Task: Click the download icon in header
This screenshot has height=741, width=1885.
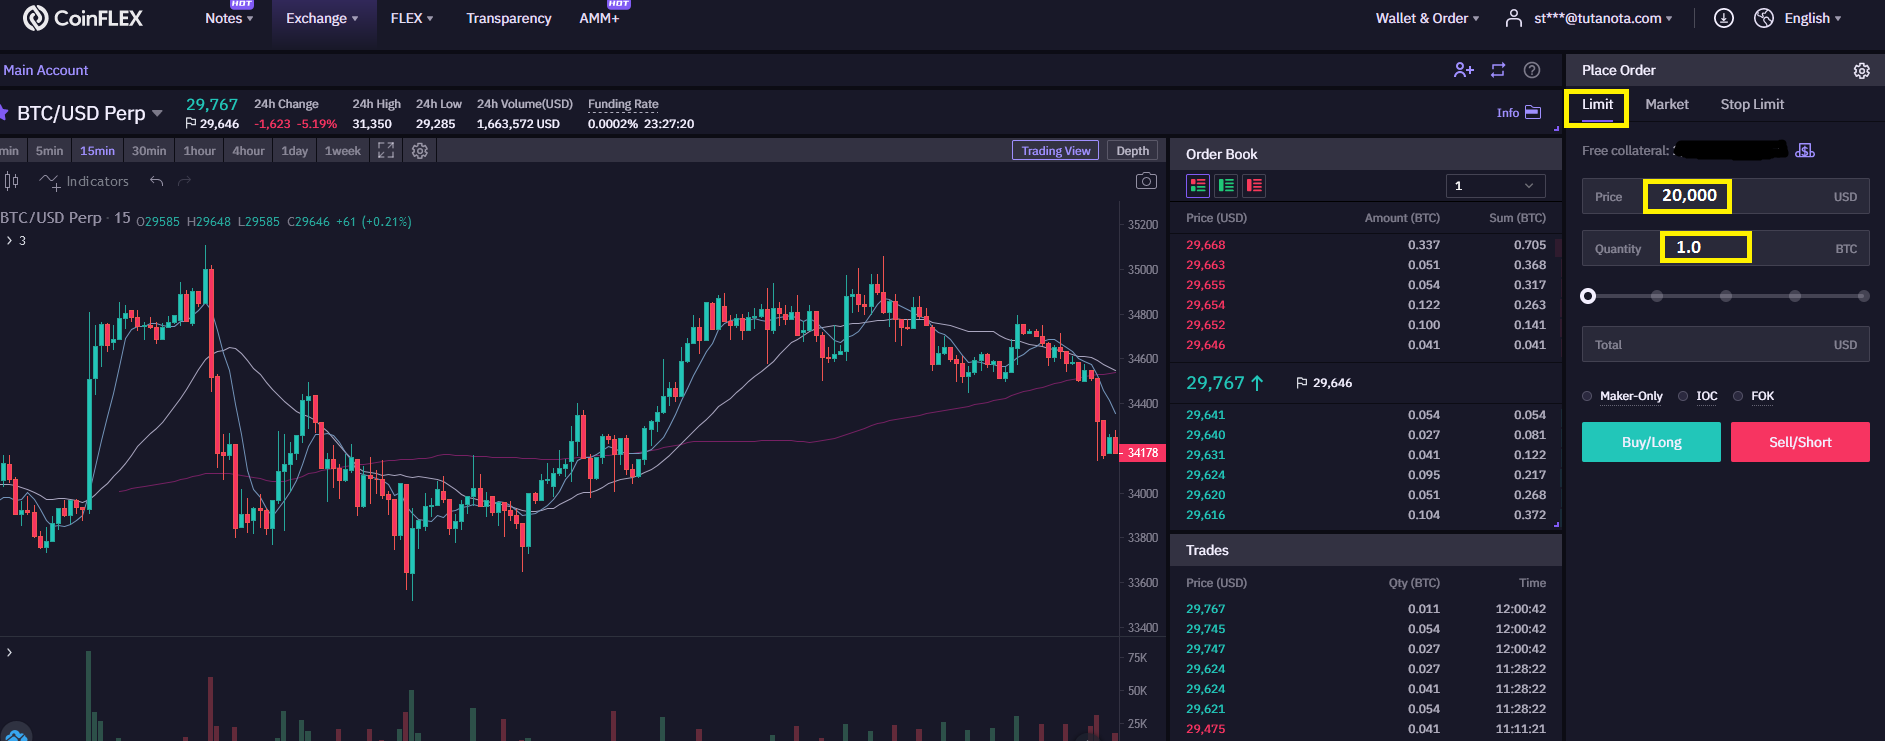Action: (x=1724, y=18)
